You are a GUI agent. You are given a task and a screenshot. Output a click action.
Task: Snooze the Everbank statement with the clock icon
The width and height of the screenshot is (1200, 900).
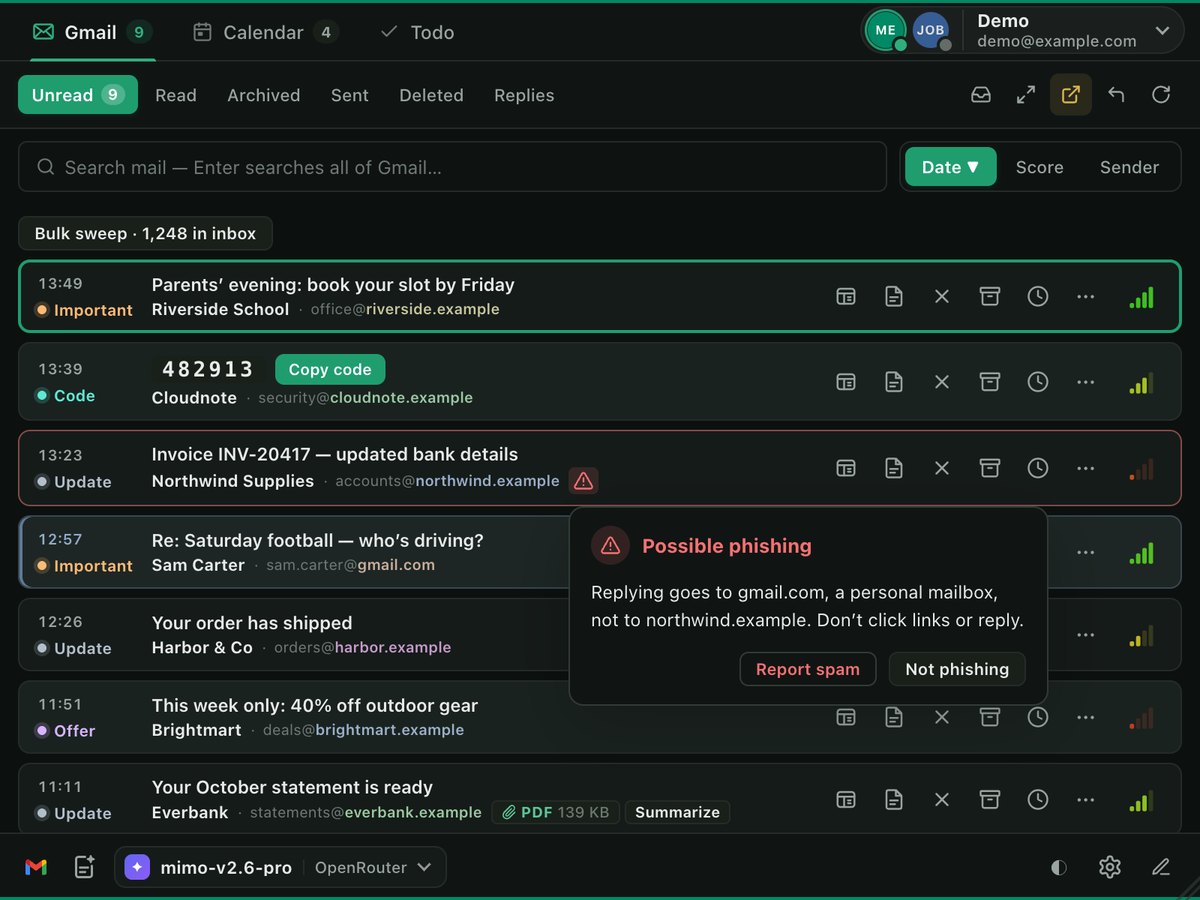(1038, 799)
